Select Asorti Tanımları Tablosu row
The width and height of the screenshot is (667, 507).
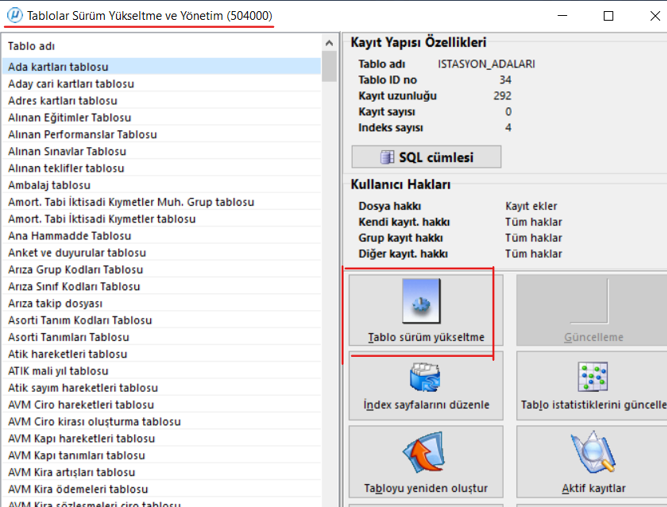point(162,337)
